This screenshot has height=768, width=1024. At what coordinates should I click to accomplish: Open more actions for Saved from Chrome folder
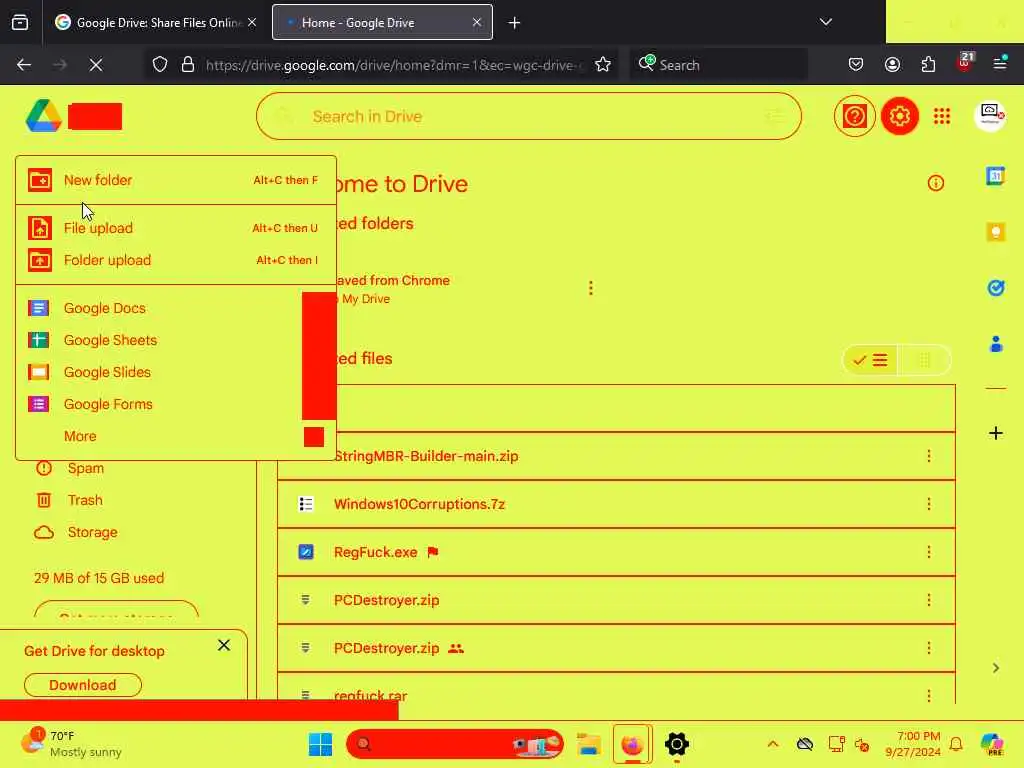pyautogui.click(x=590, y=288)
